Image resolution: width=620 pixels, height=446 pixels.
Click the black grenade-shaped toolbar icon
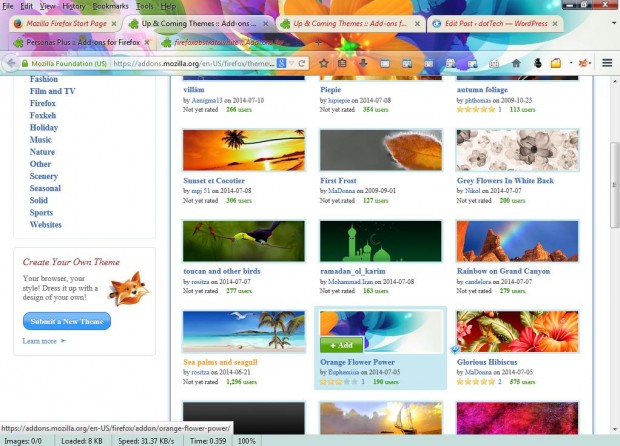click(x=537, y=63)
